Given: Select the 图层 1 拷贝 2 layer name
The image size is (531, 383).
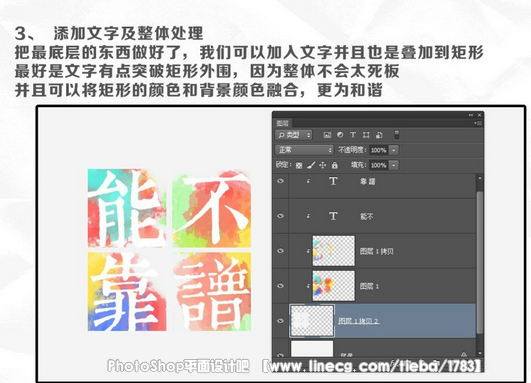Looking at the screenshot, I should click(359, 321).
